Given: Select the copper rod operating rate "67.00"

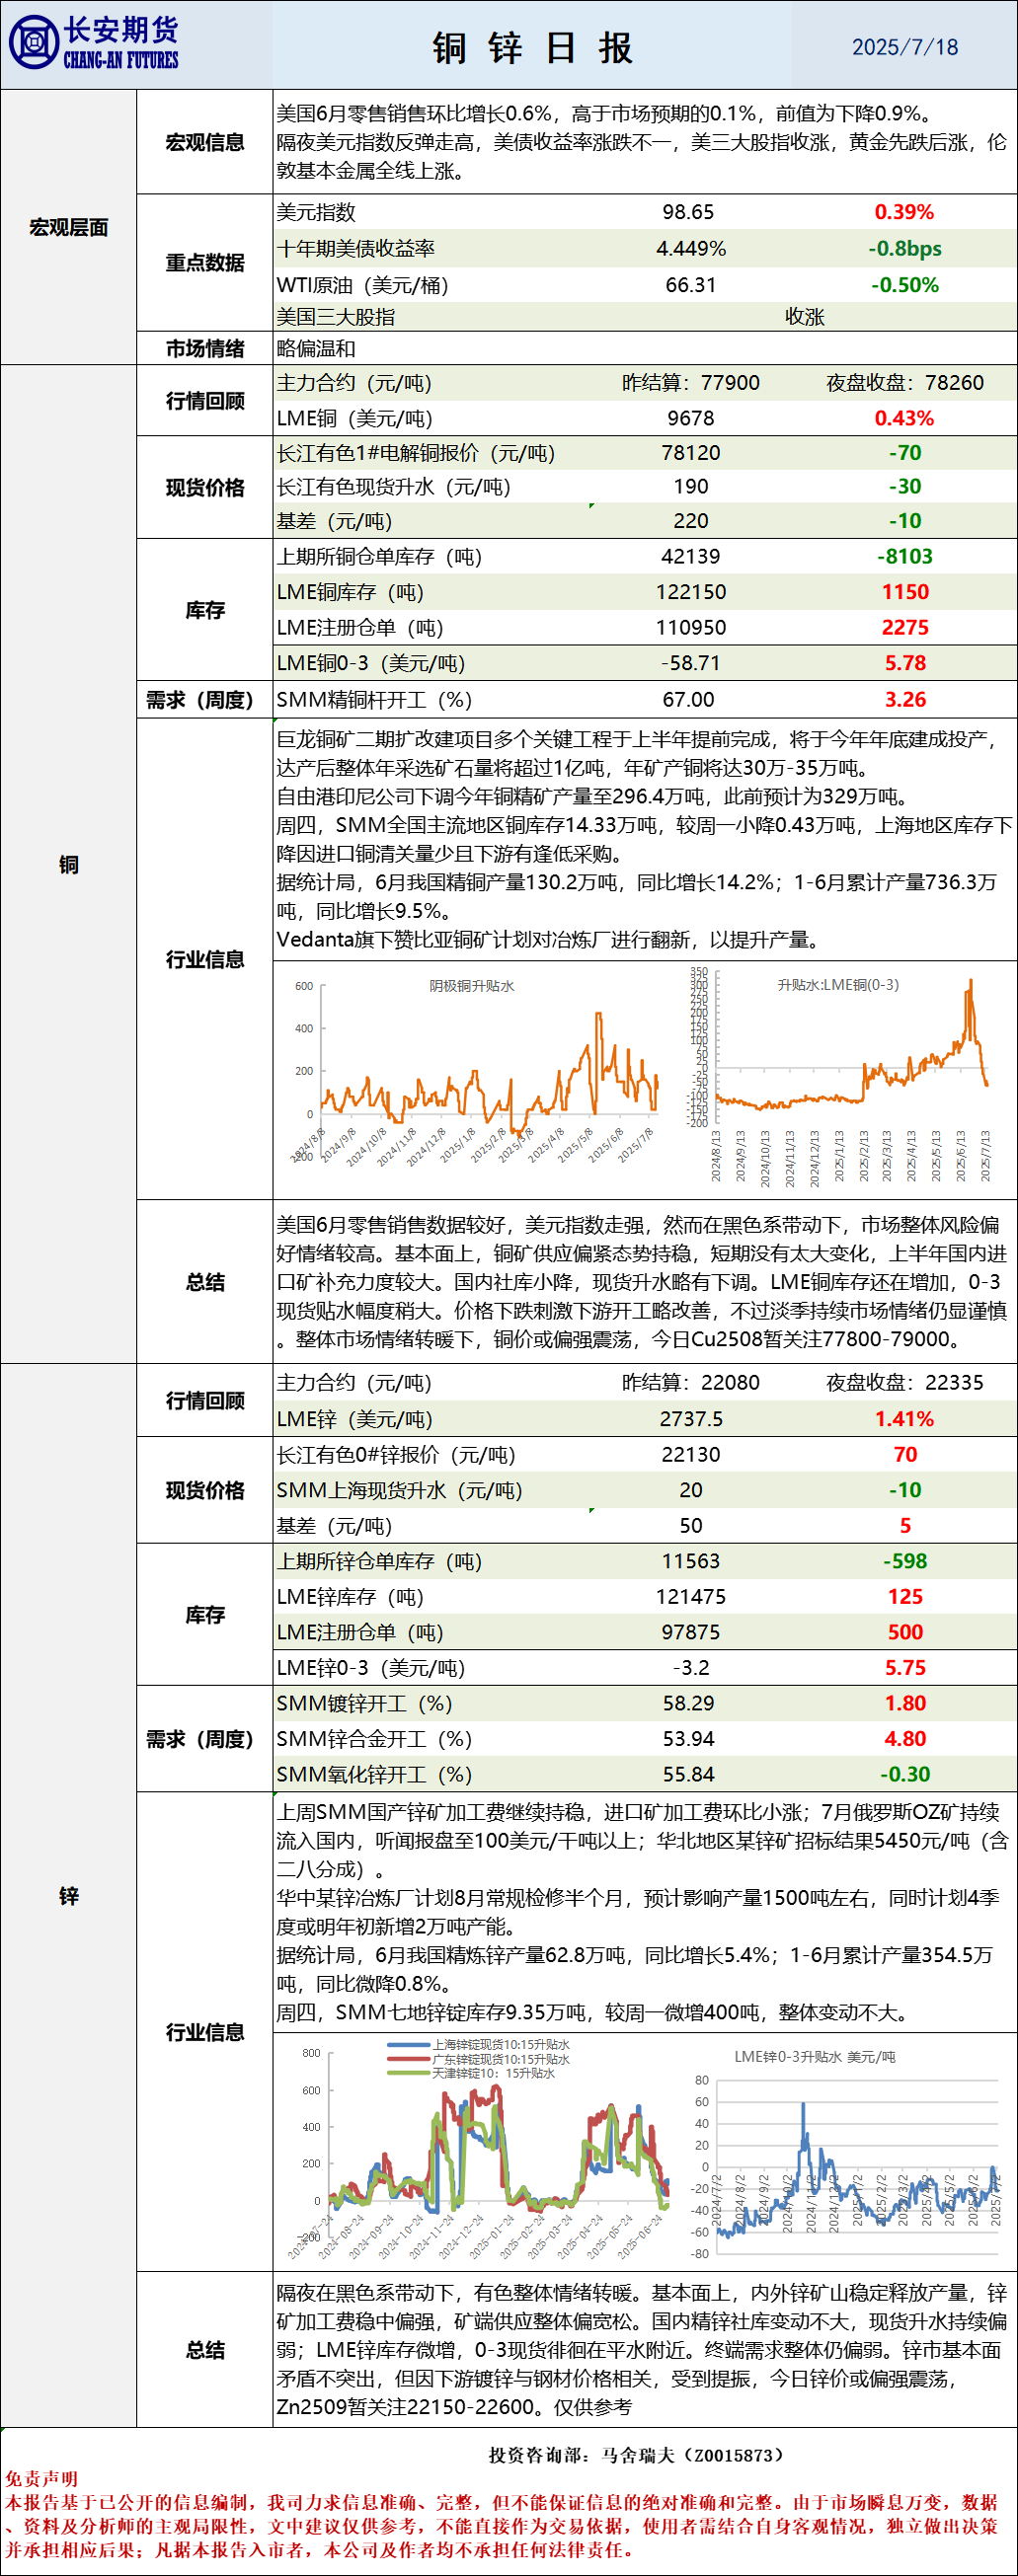Looking at the screenshot, I should (x=688, y=700).
